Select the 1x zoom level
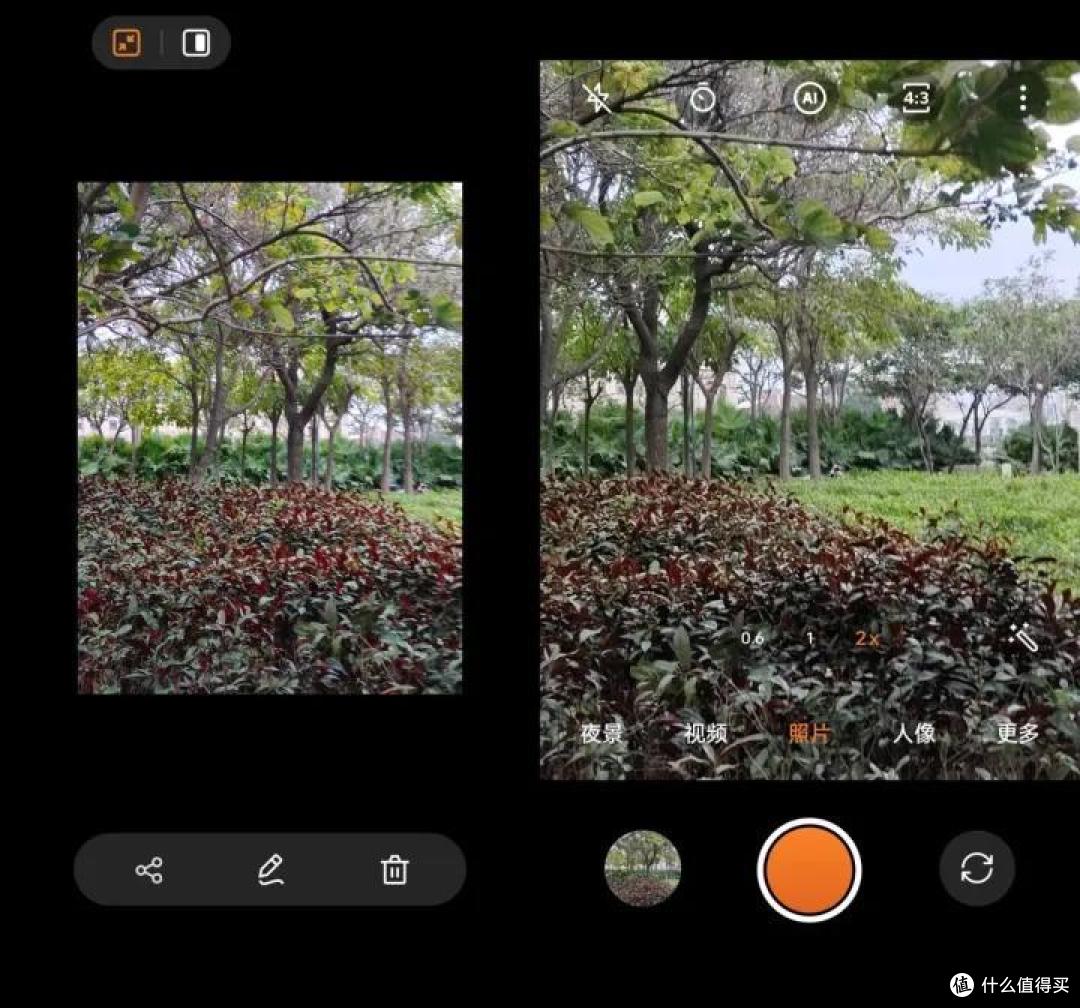1080x1008 pixels. point(810,639)
